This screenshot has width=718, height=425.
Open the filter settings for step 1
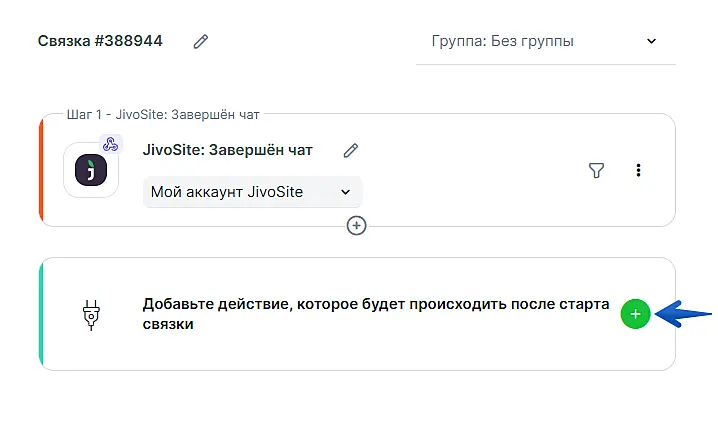596,171
